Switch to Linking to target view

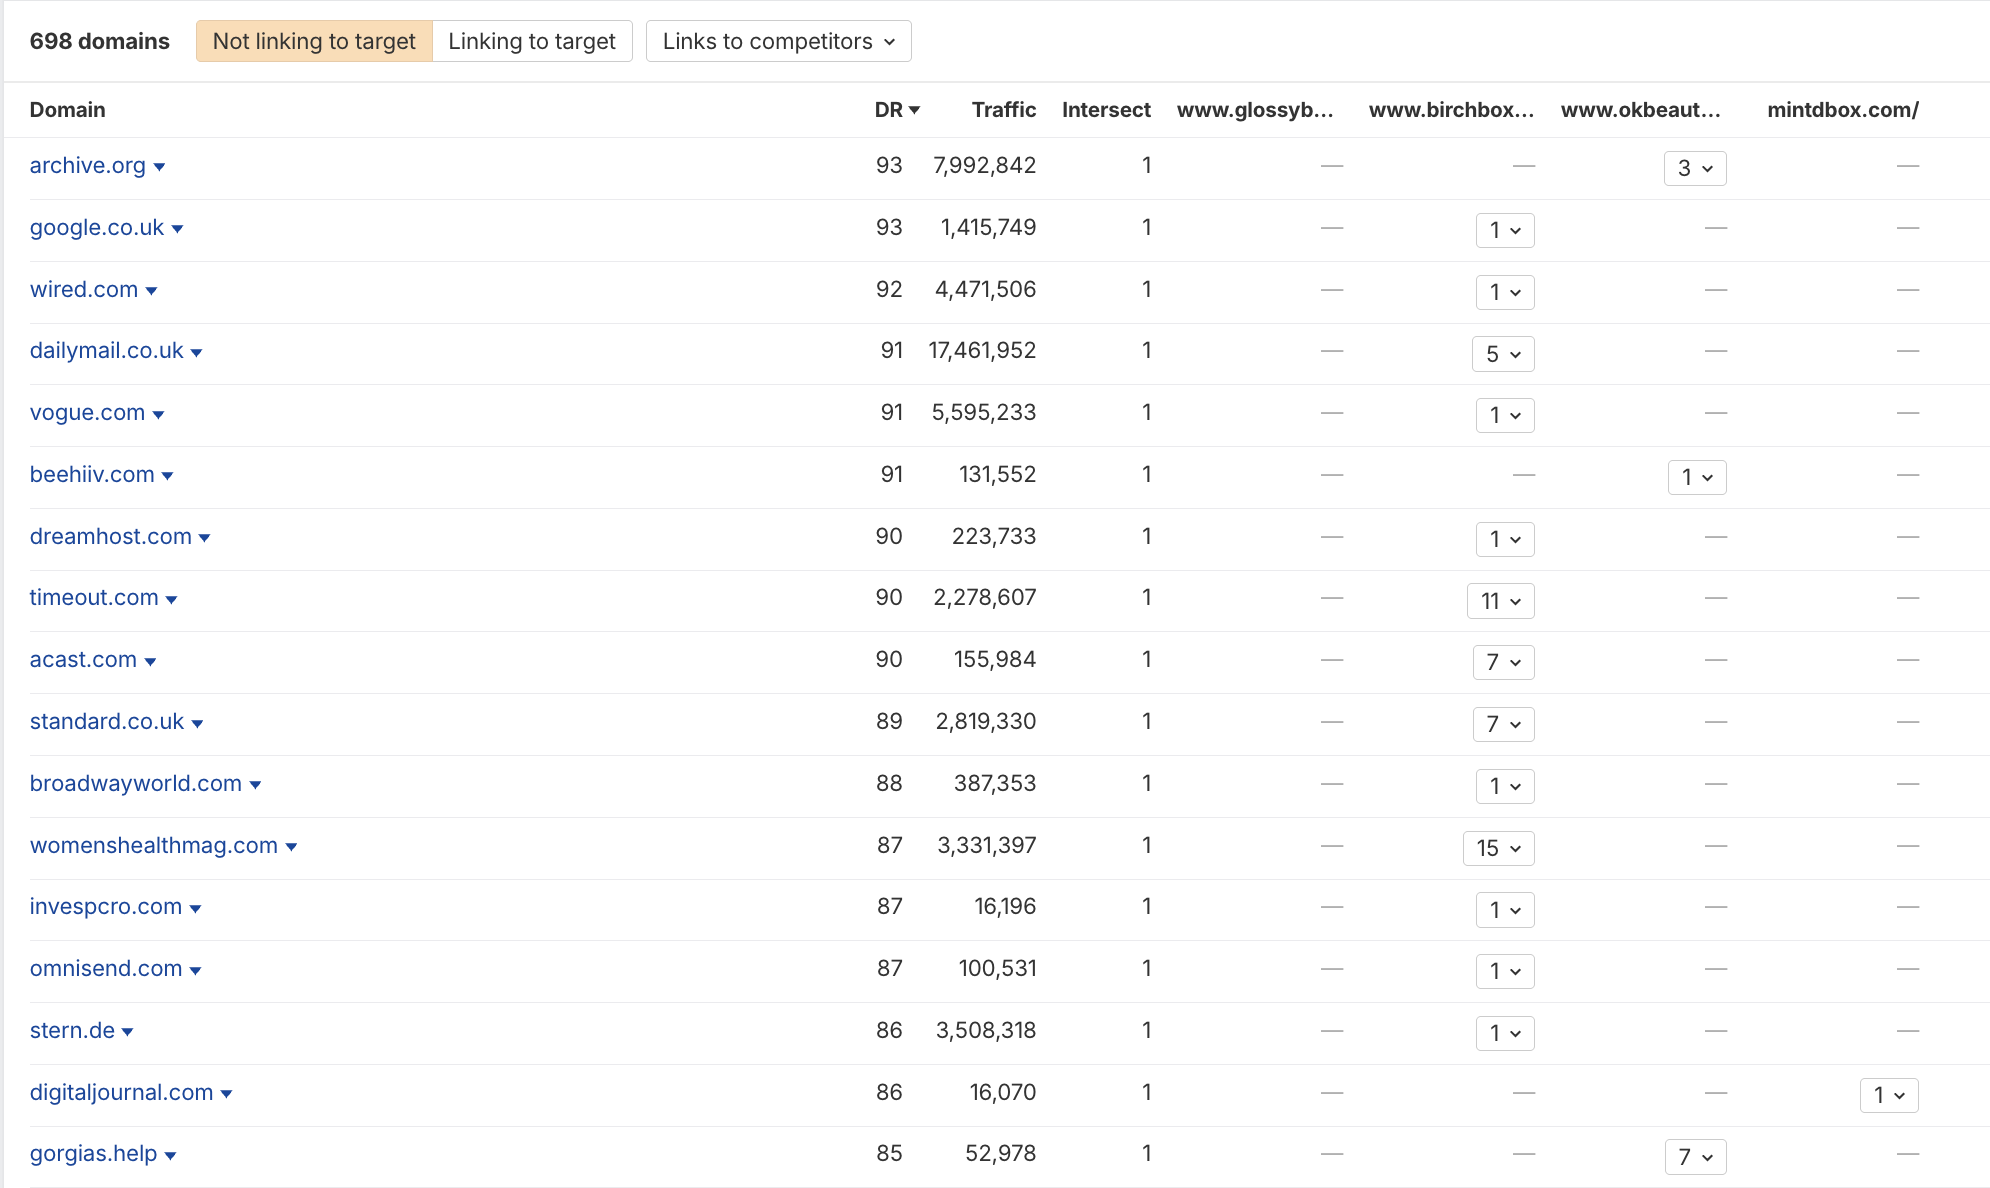(531, 41)
